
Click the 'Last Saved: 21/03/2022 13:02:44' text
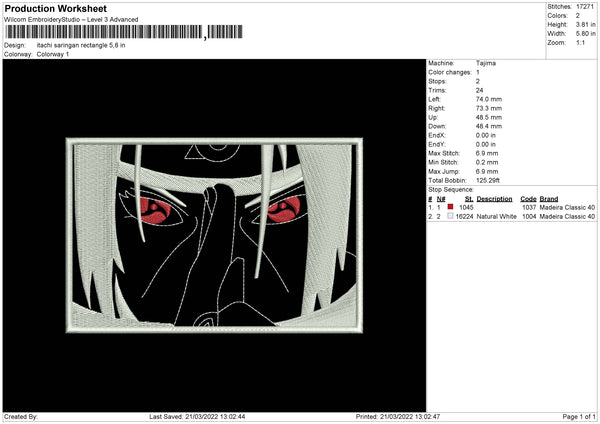pos(197,417)
